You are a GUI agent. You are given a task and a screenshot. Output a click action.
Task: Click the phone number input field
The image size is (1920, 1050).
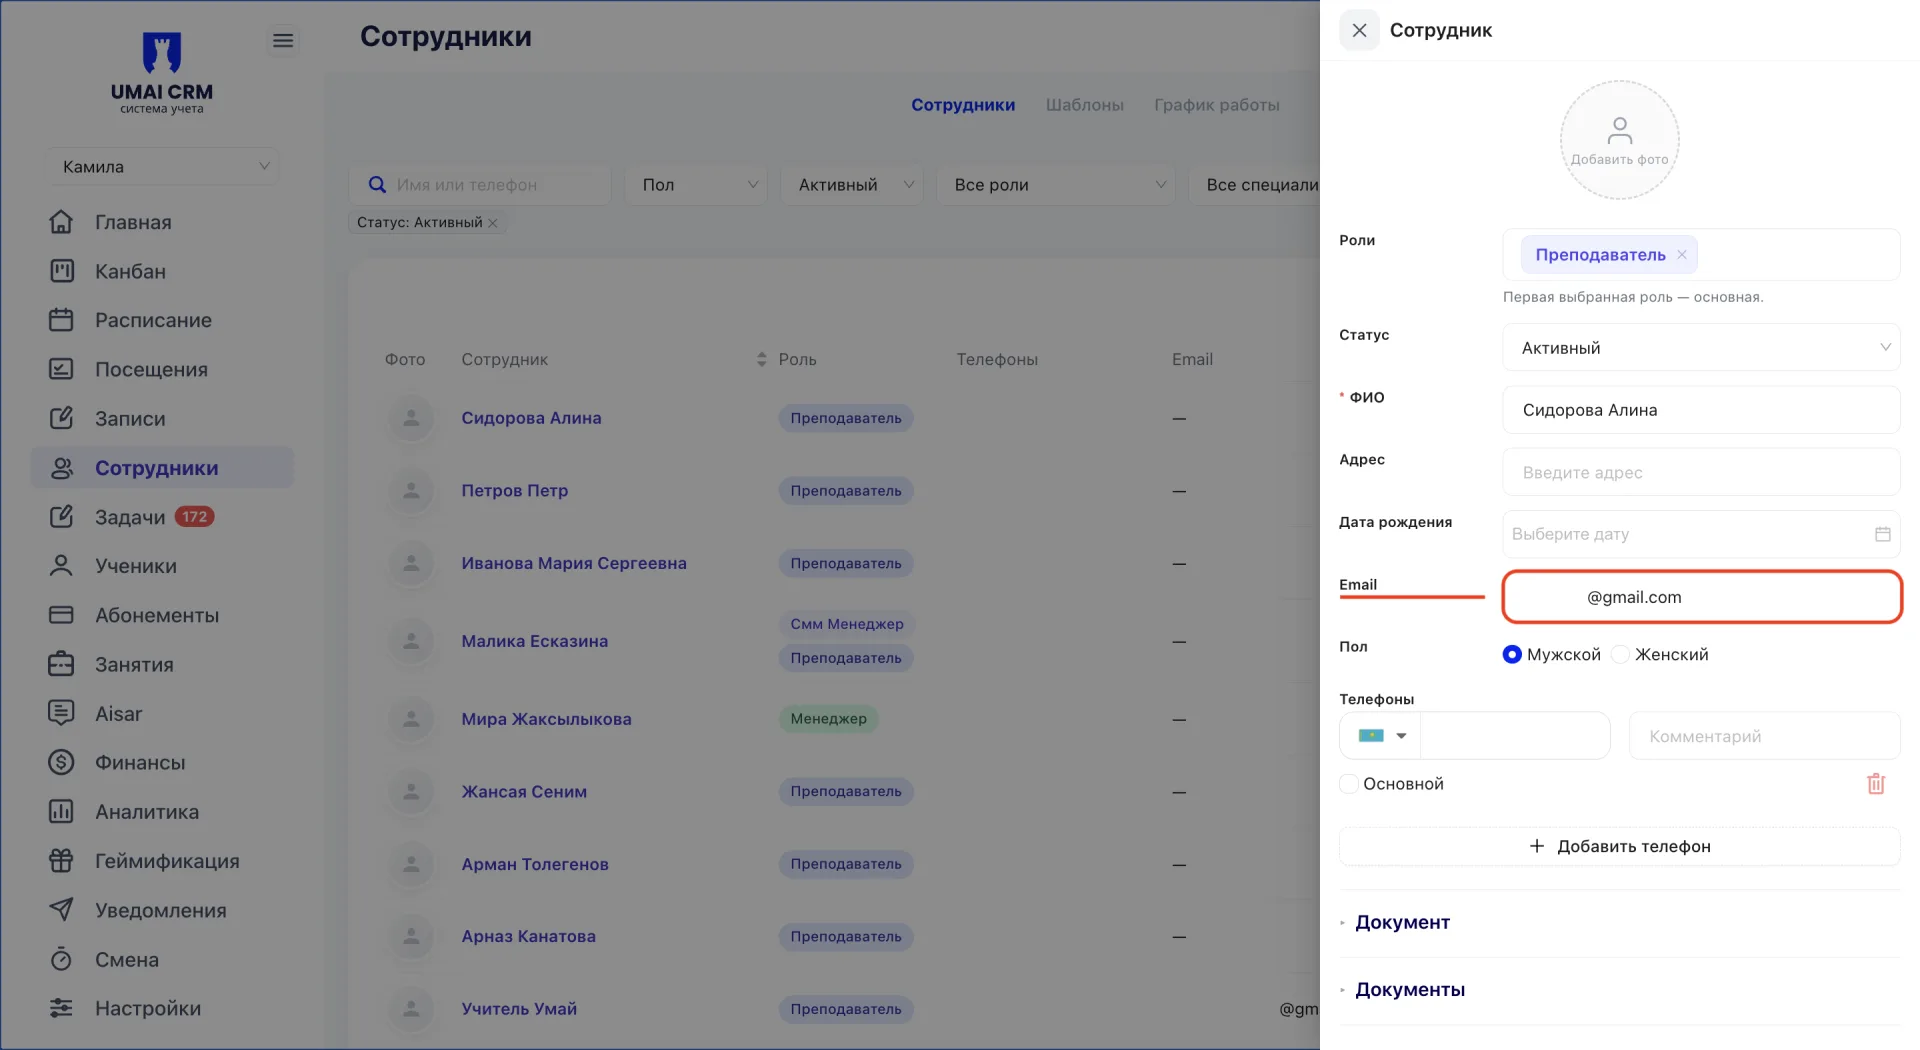click(1514, 736)
